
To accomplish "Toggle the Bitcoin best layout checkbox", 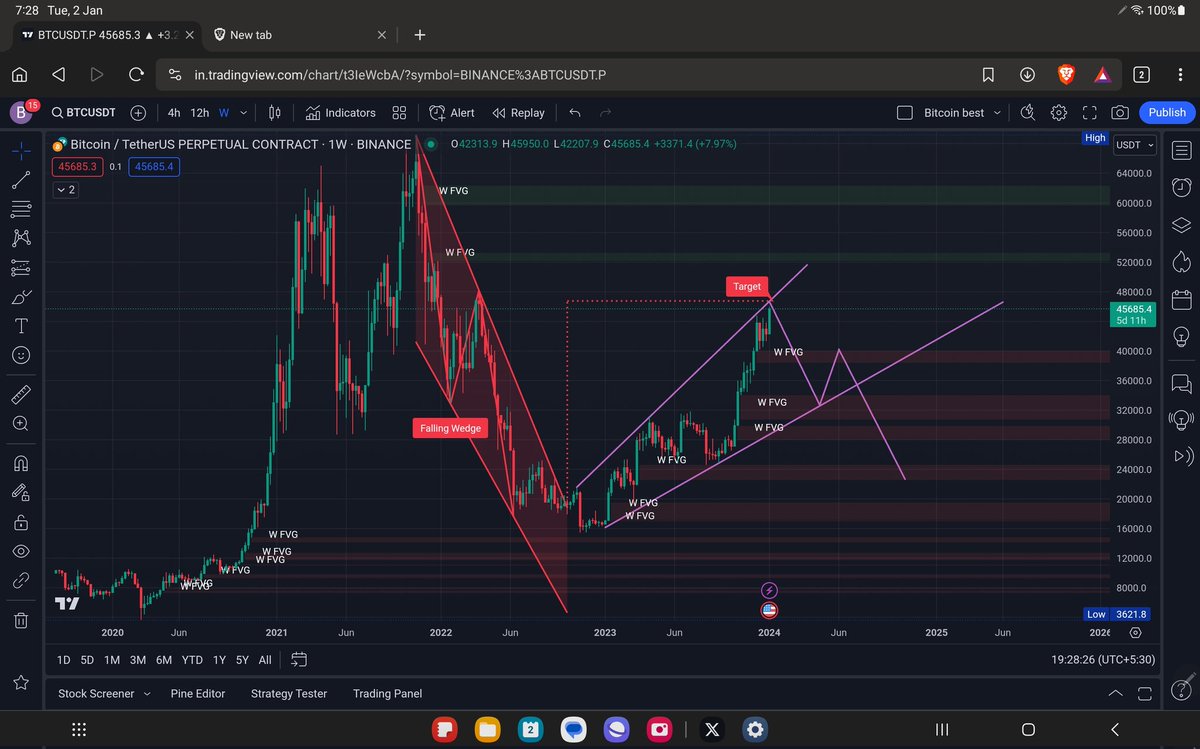I will coord(905,113).
